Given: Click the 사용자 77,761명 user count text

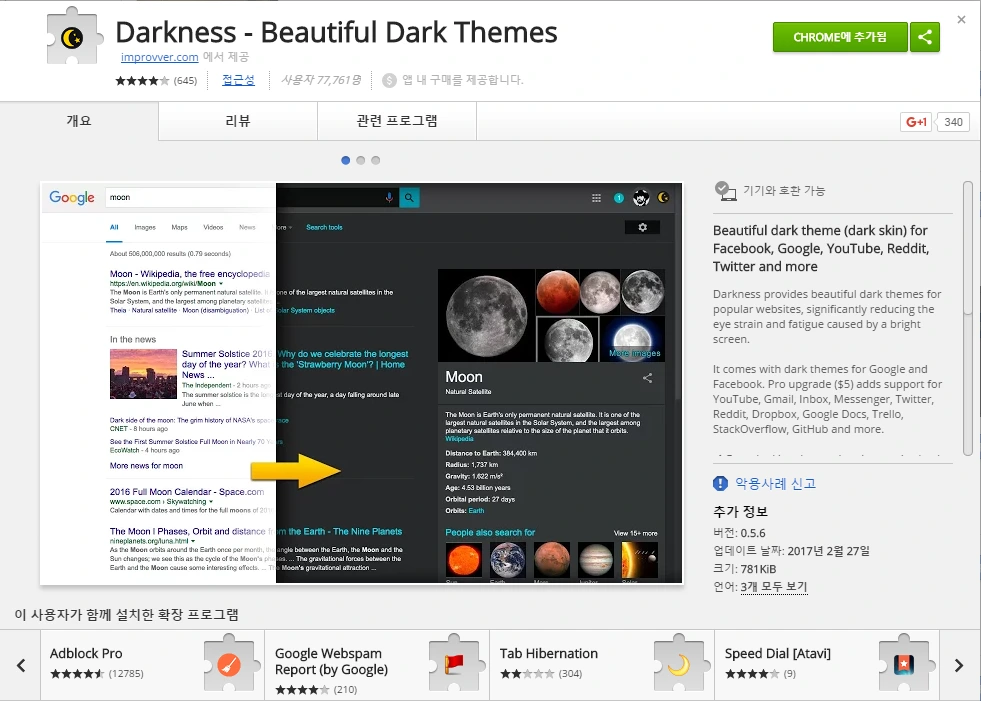Looking at the screenshot, I should [321, 80].
